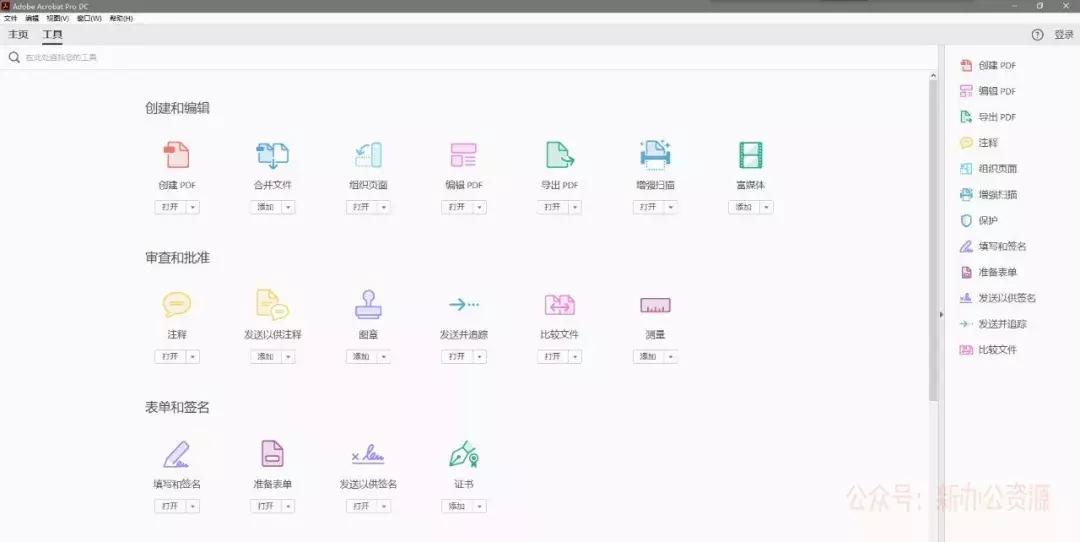The height and width of the screenshot is (542, 1080).
Task: Open 创建 PDF in right sidebar
Action: (988, 65)
